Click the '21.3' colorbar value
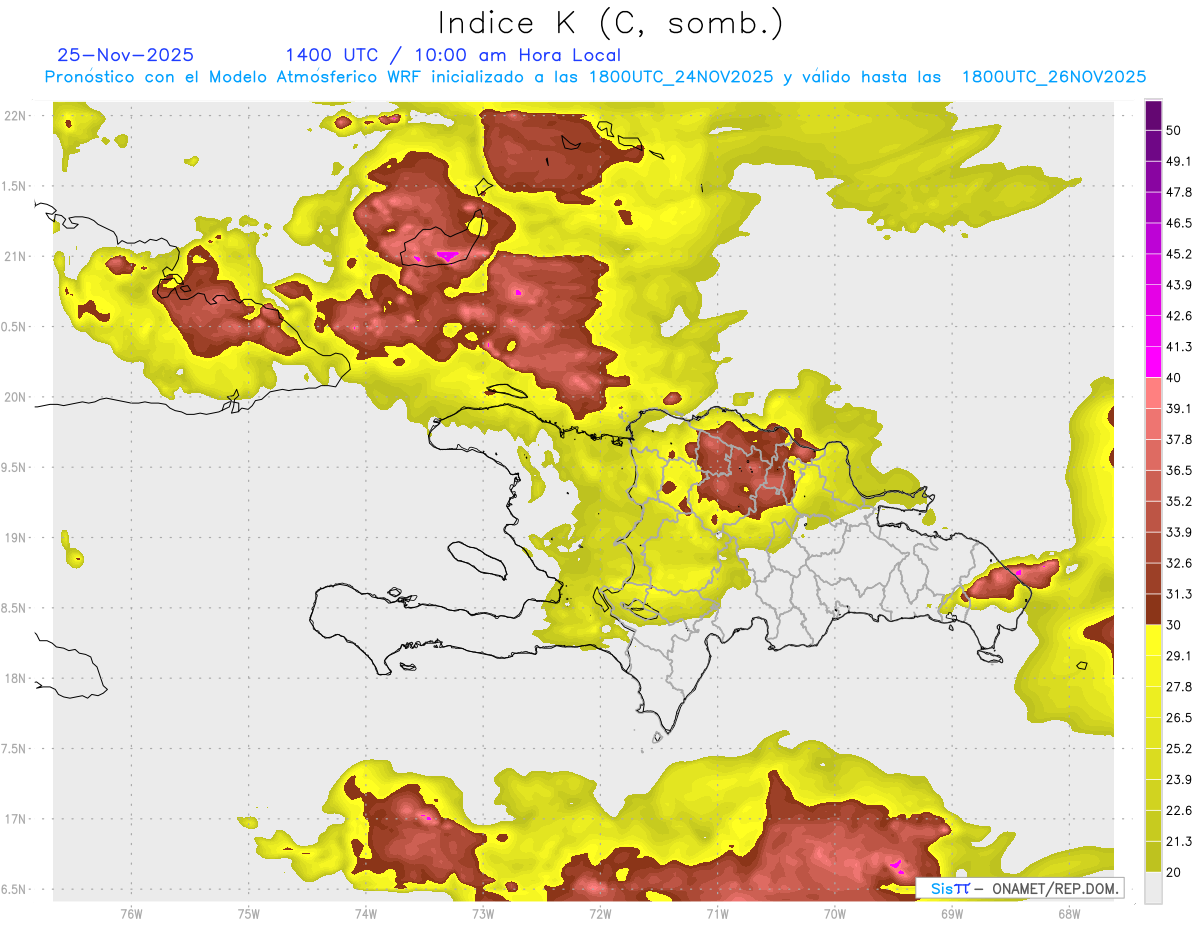 tap(1178, 842)
